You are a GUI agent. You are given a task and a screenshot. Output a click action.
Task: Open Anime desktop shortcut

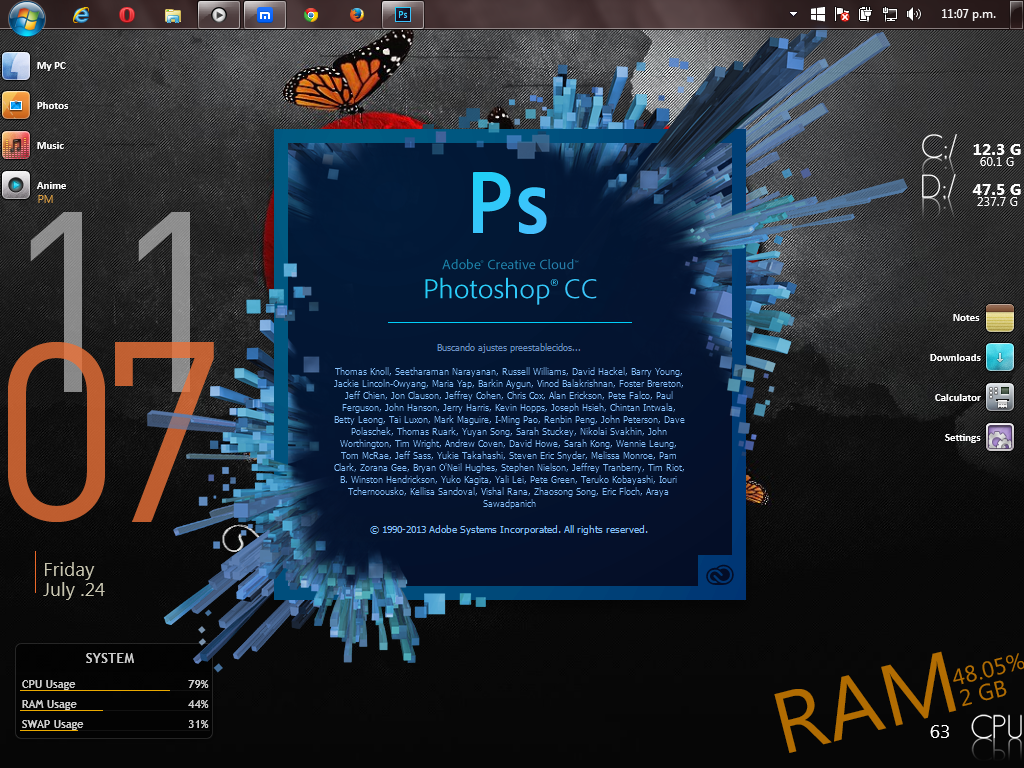[x=35, y=185]
